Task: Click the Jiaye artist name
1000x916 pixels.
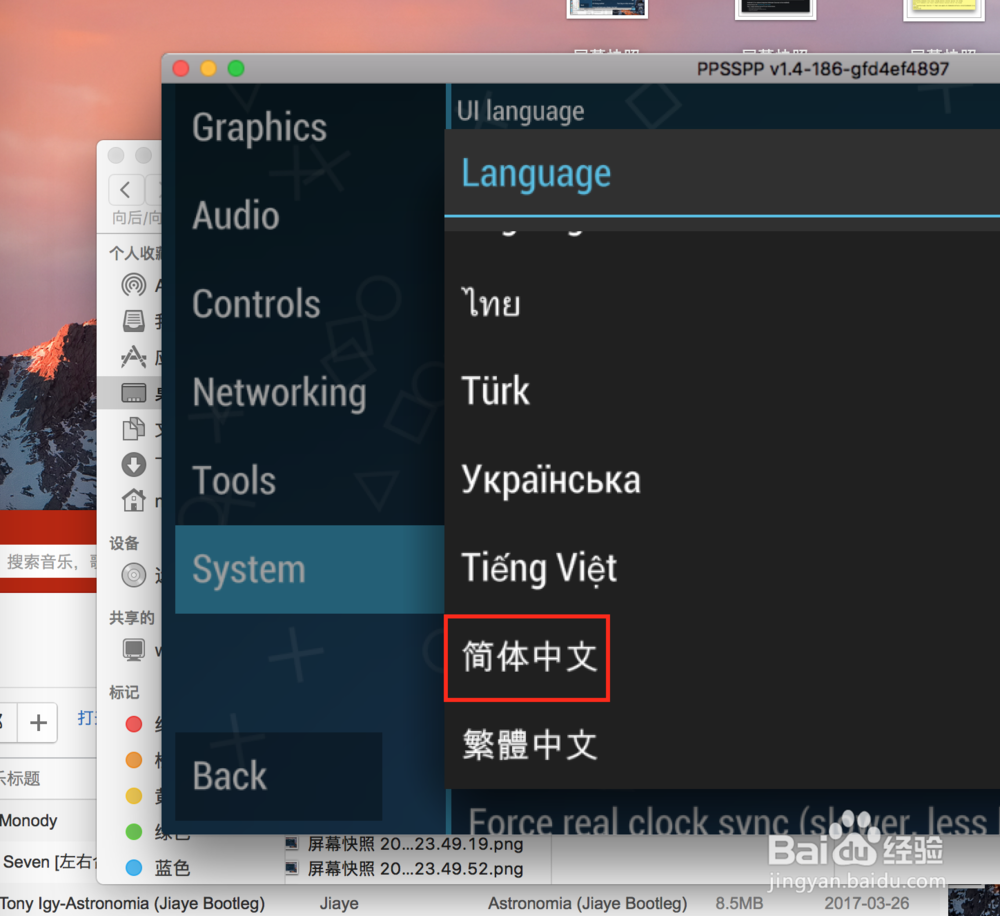Action: (x=339, y=903)
